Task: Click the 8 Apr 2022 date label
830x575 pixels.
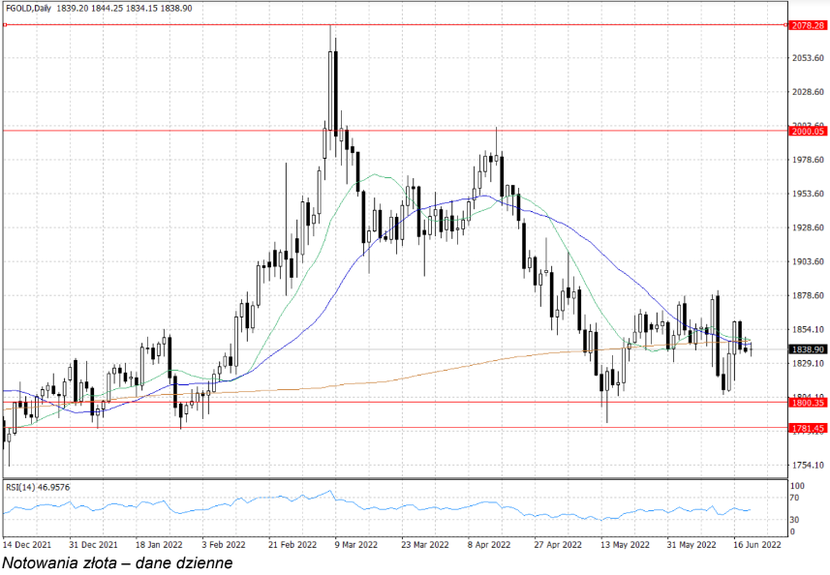Action: point(489,545)
